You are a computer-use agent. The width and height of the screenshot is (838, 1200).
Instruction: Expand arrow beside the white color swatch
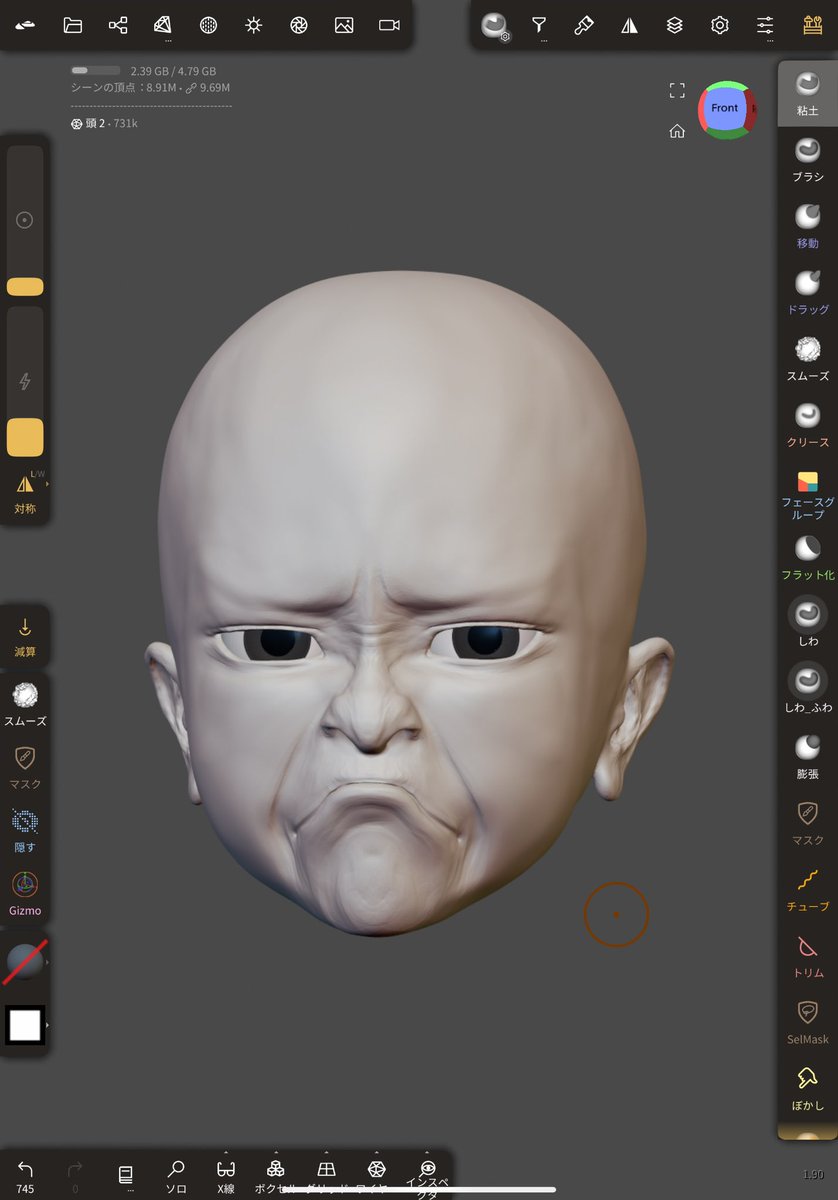click(x=47, y=1025)
